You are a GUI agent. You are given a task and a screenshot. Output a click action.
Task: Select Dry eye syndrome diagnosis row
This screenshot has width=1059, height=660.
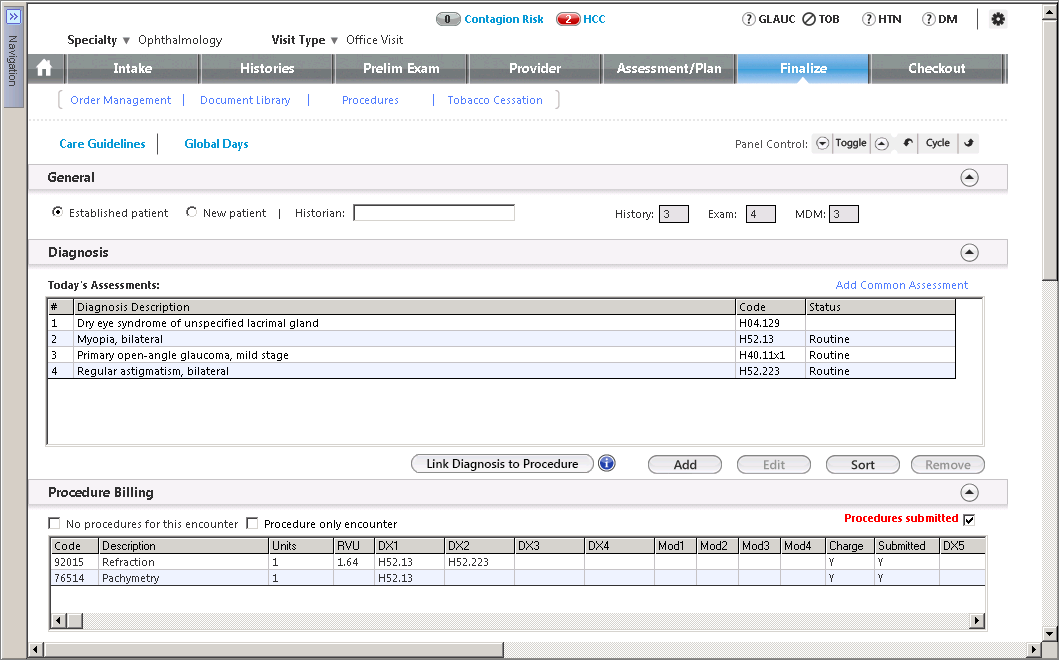(501, 323)
